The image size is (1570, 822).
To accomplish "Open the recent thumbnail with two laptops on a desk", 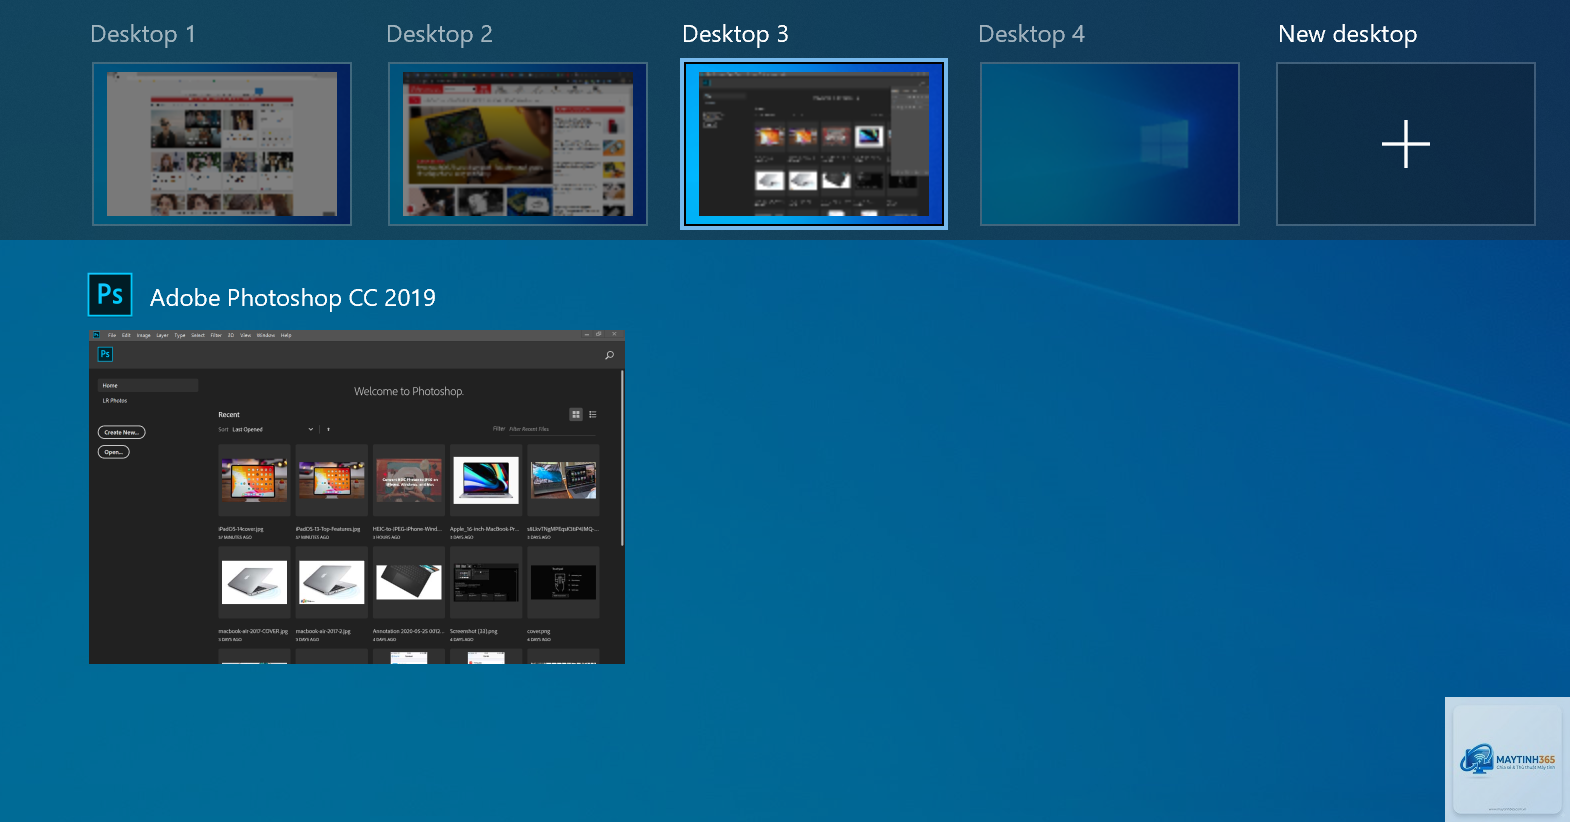I will 563,481.
